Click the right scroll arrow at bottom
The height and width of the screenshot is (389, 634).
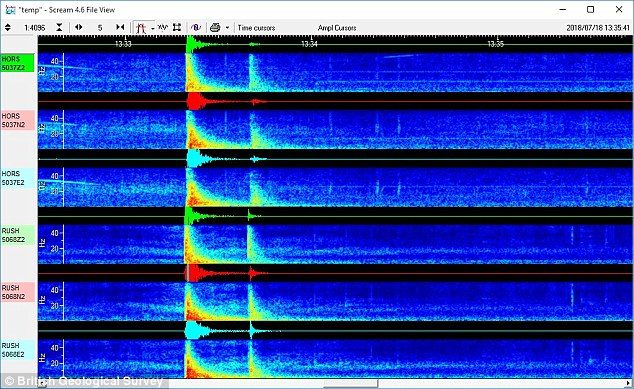click(629, 383)
